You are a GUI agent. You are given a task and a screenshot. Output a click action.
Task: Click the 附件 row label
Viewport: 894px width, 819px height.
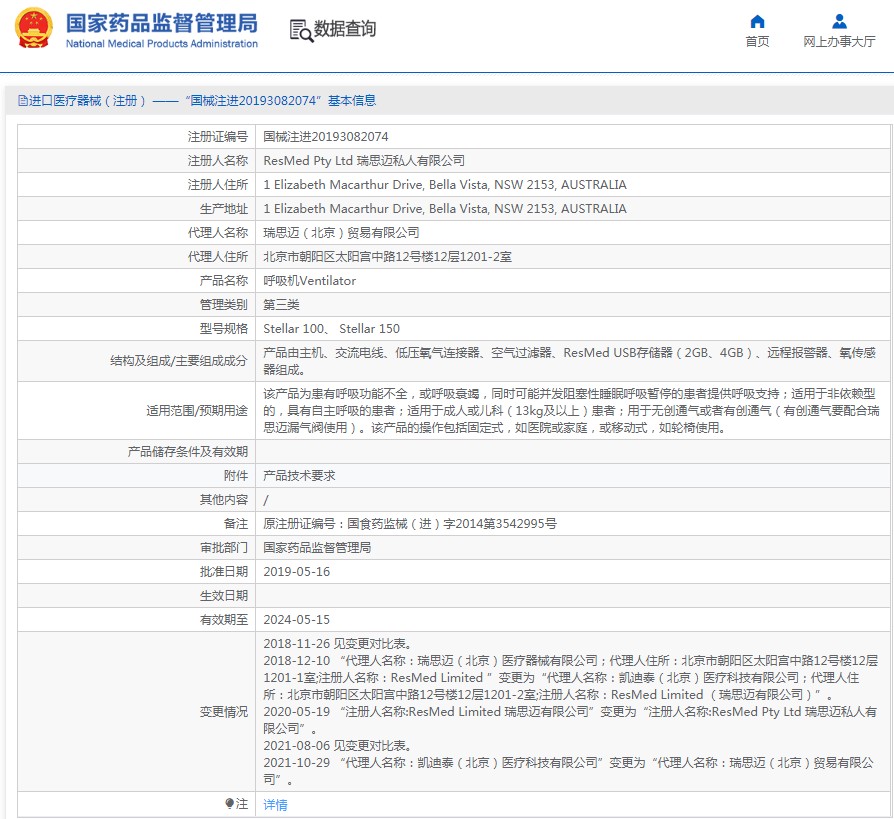235,476
